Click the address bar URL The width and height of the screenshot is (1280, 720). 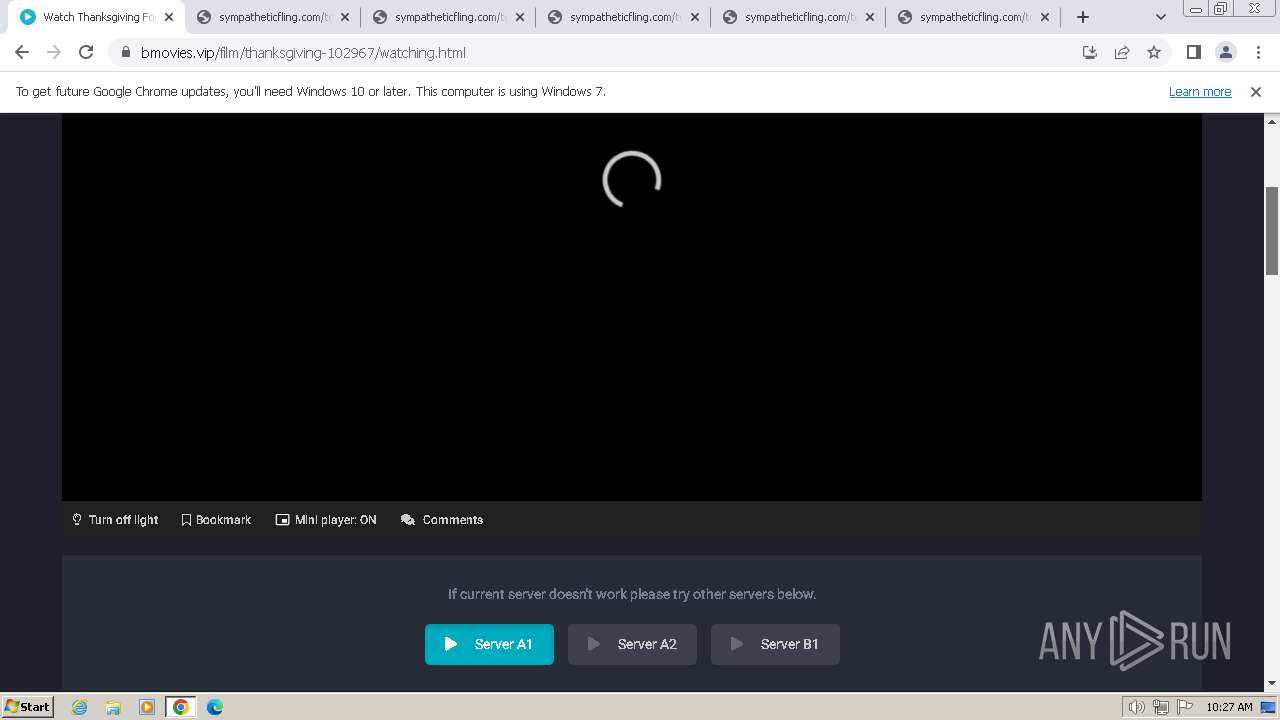click(303, 52)
